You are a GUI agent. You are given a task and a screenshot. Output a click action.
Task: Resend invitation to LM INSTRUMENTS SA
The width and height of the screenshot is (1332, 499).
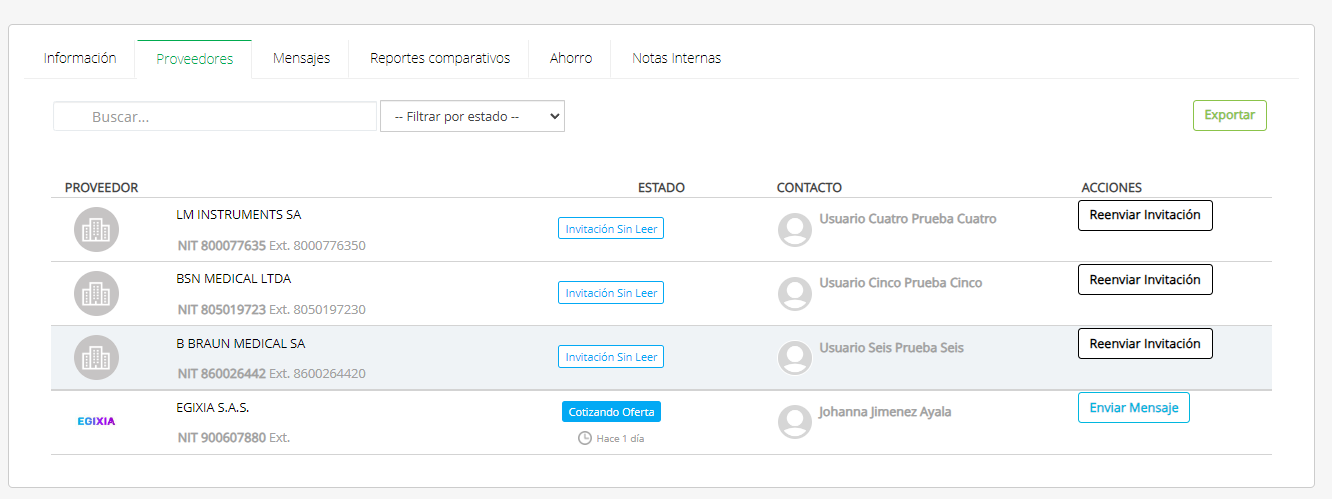[x=1145, y=215]
